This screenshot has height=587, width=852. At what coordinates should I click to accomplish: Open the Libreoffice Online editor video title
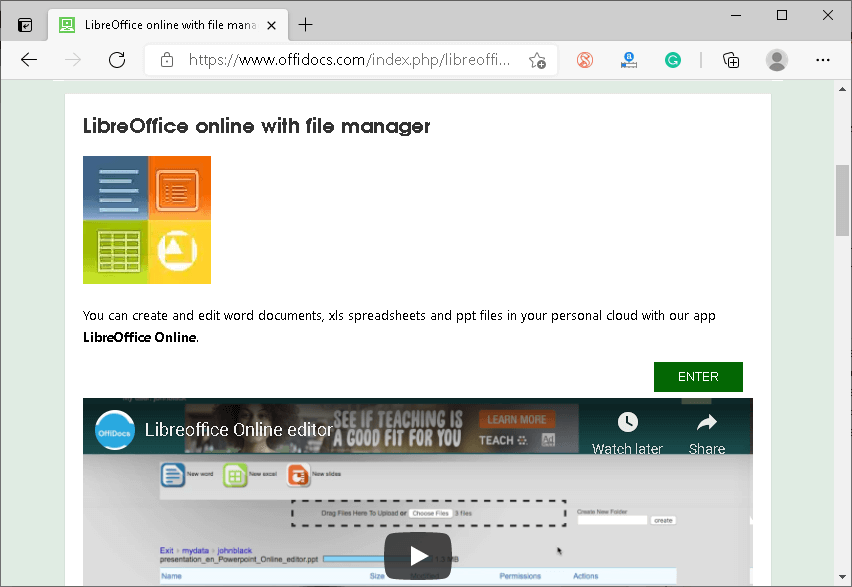pos(239,430)
